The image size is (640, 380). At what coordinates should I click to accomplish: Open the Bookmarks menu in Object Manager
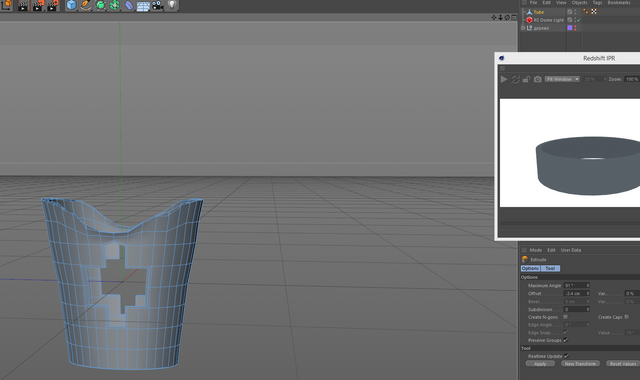tap(619, 2)
